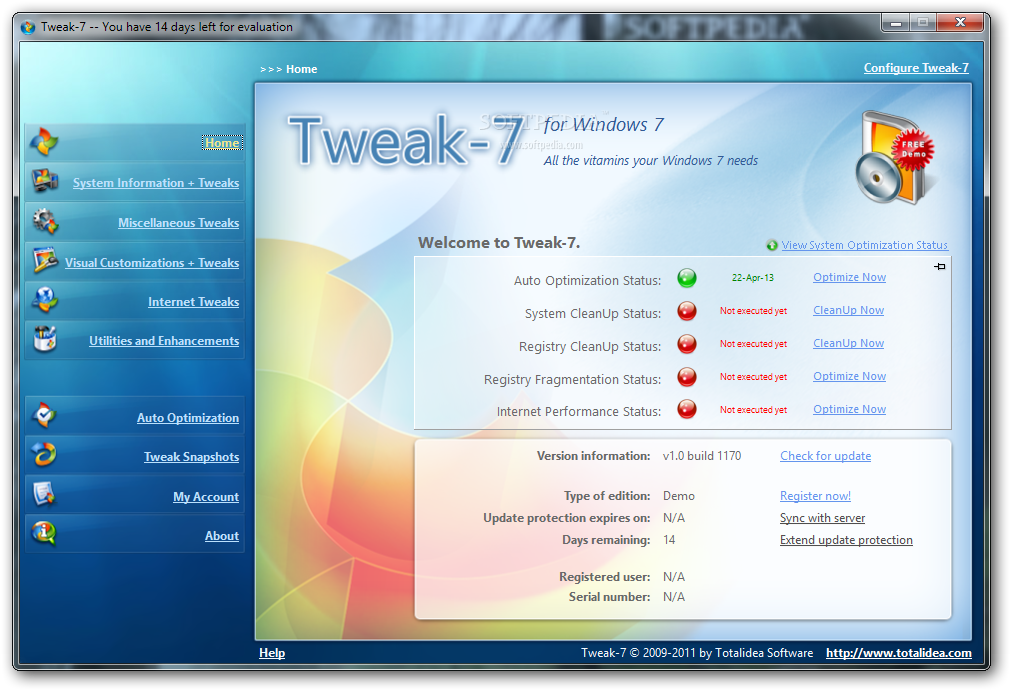Click 'Not executed yet' for Internet Performance
Image resolution: width=1011 pixels, height=691 pixels.
click(753, 409)
